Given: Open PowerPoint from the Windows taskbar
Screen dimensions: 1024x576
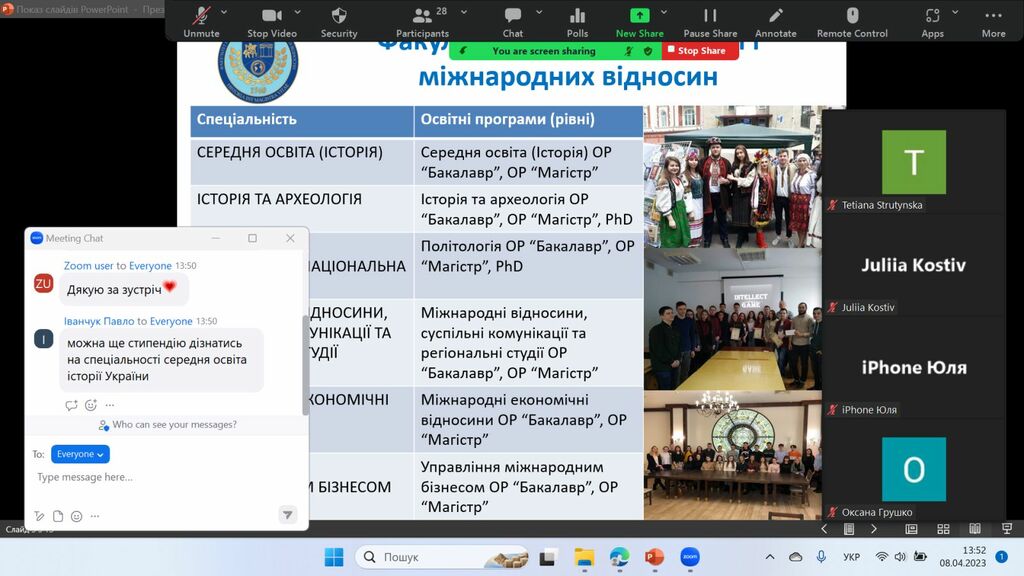Looking at the screenshot, I should pyautogui.click(x=654, y=557).
